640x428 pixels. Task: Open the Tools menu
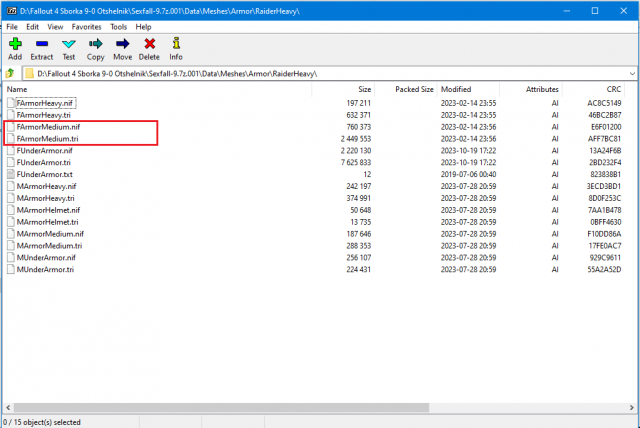tap(119, 26)
